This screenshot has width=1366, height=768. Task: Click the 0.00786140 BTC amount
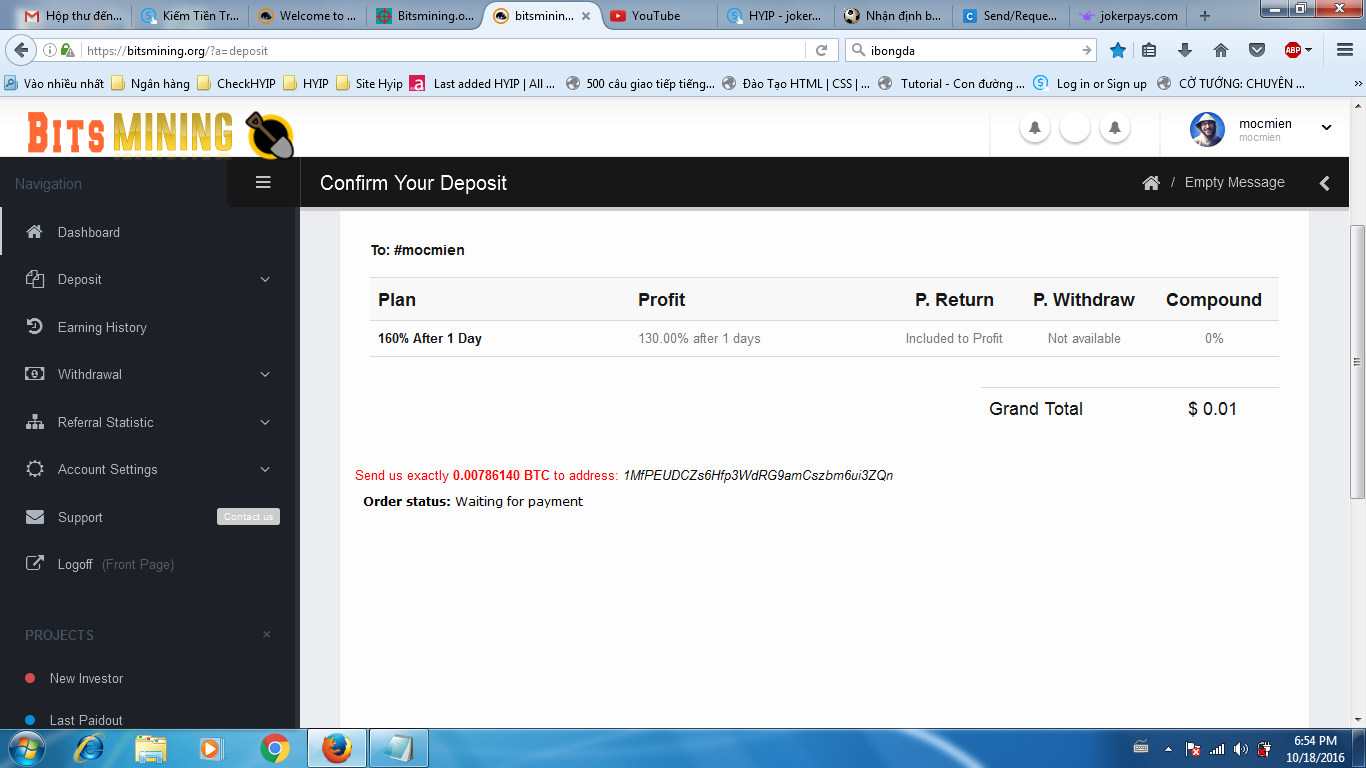click(501, 475)
